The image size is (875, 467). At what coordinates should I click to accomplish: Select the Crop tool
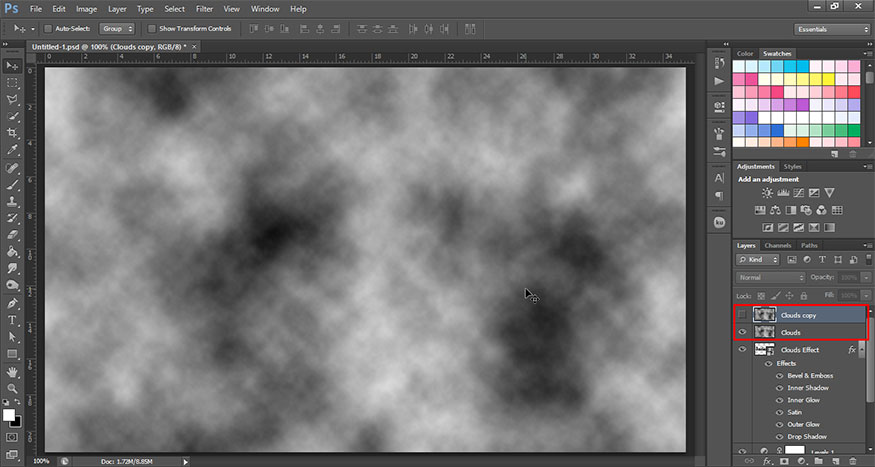[x=13, y=133]
